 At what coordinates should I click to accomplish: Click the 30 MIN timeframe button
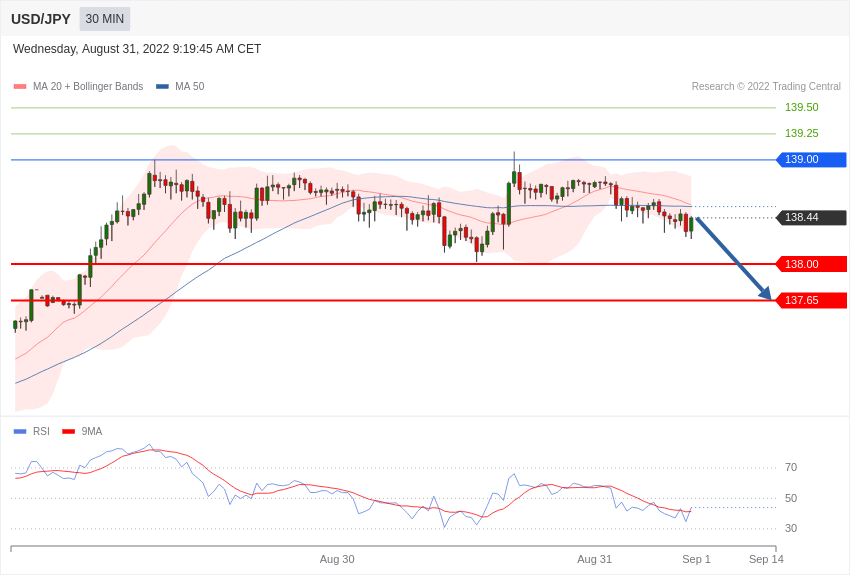(x=105, y=19)
